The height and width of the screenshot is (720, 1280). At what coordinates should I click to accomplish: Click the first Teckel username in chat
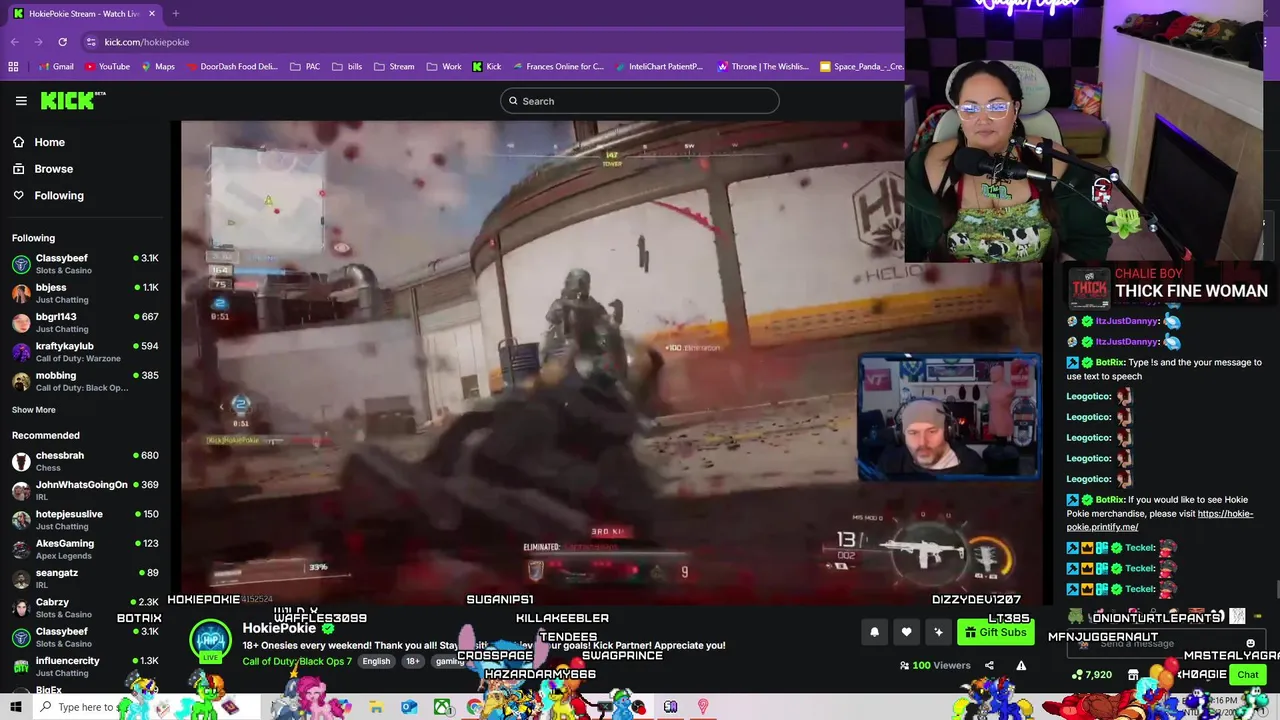tap(1139, 548)
